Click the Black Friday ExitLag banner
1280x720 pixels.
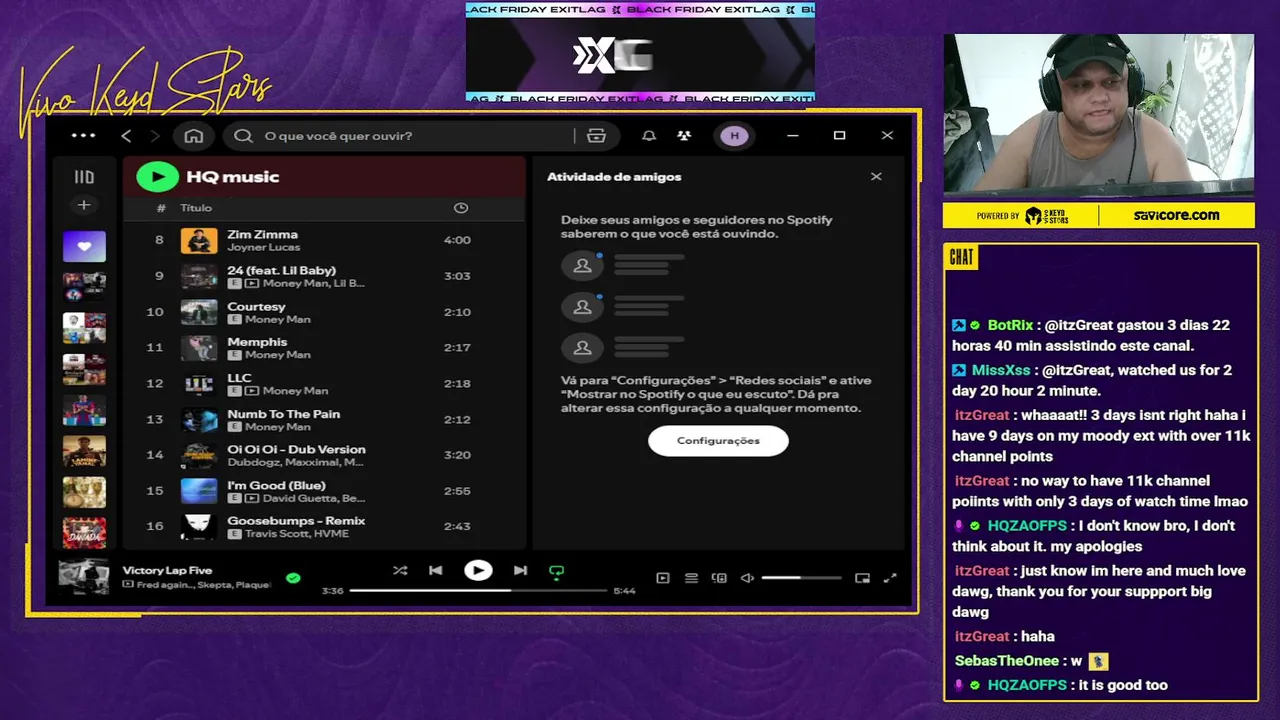tap(640, 52)
